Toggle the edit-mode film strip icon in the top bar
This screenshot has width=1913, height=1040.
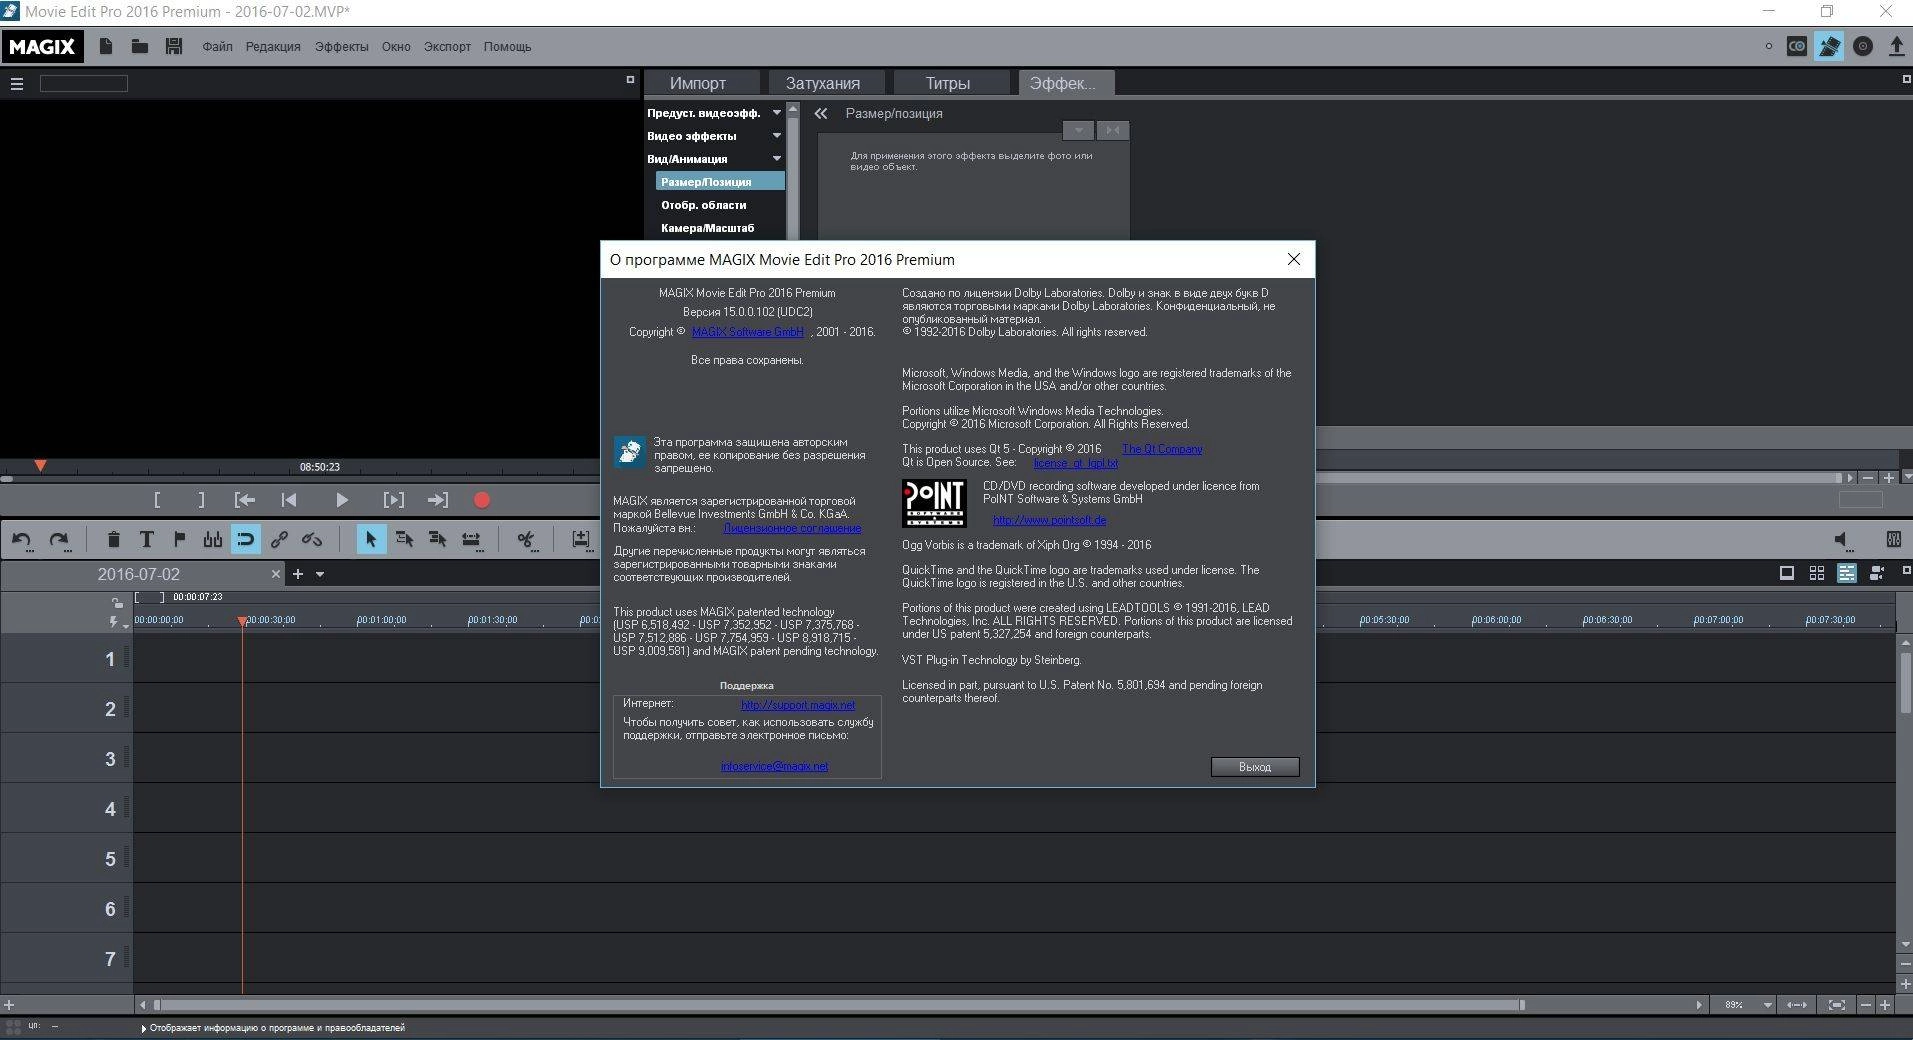click(1829, 46)
